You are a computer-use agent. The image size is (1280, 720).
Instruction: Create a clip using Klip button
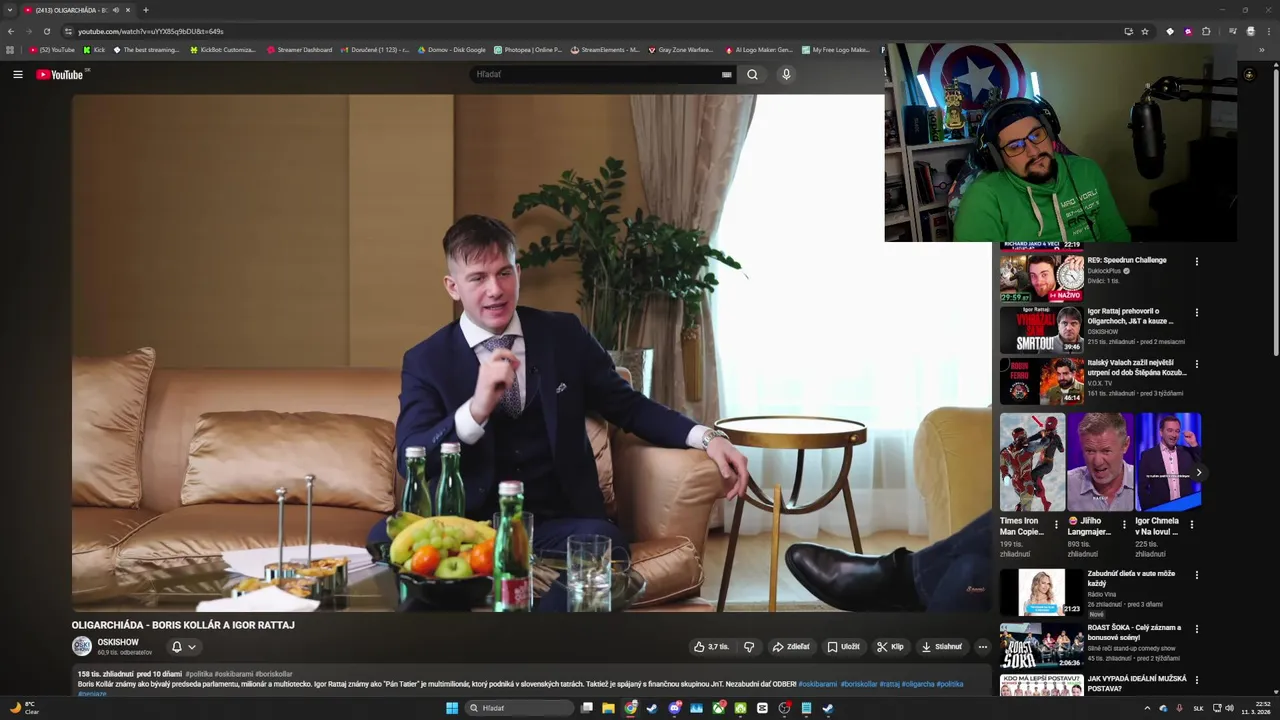[890, 647]
